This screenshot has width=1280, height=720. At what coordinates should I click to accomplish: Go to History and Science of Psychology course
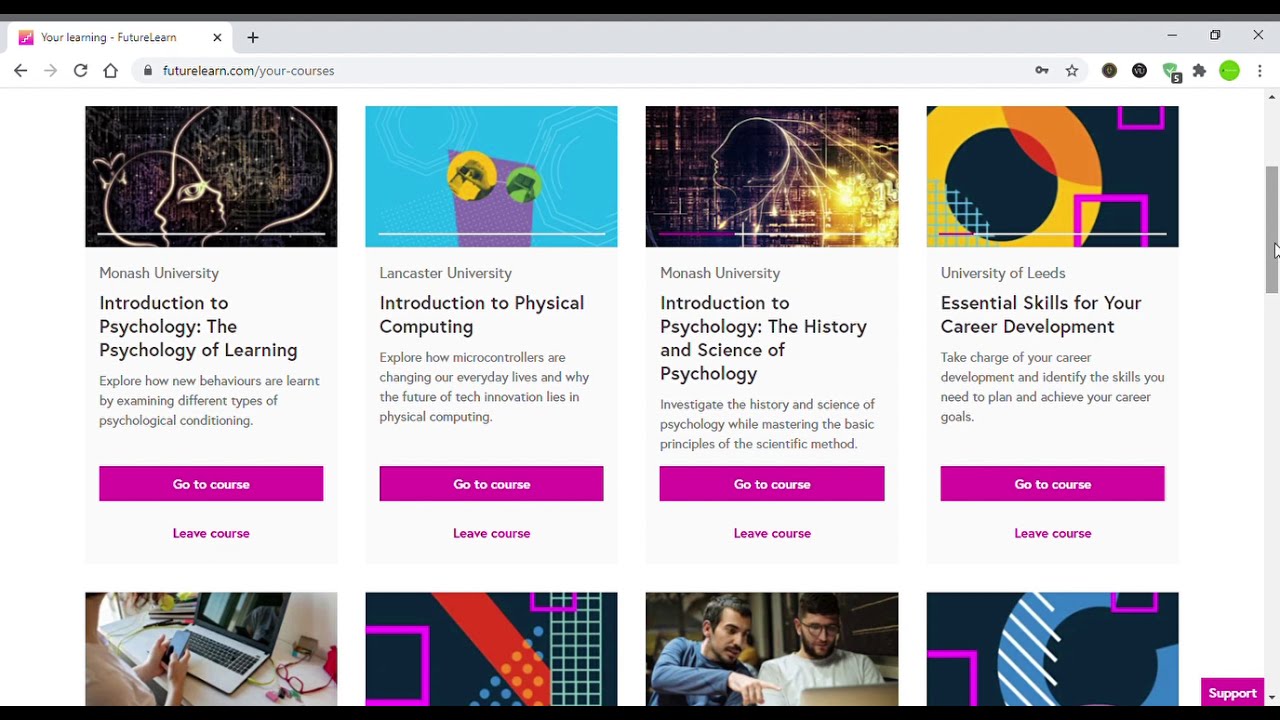772,484
